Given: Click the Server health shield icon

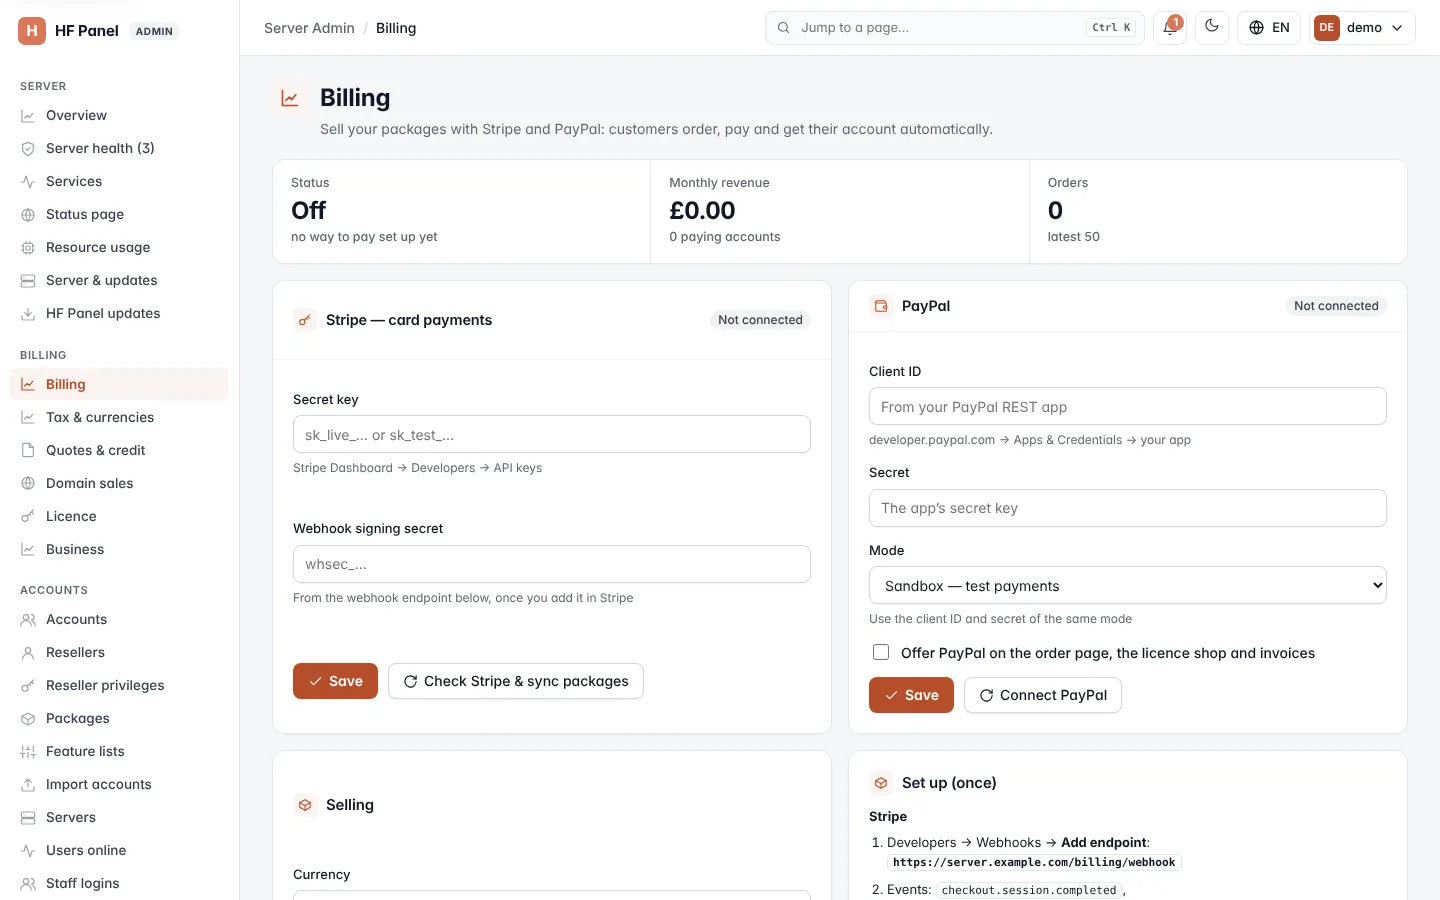Looking at the screenshot, I should coord(28,149).
